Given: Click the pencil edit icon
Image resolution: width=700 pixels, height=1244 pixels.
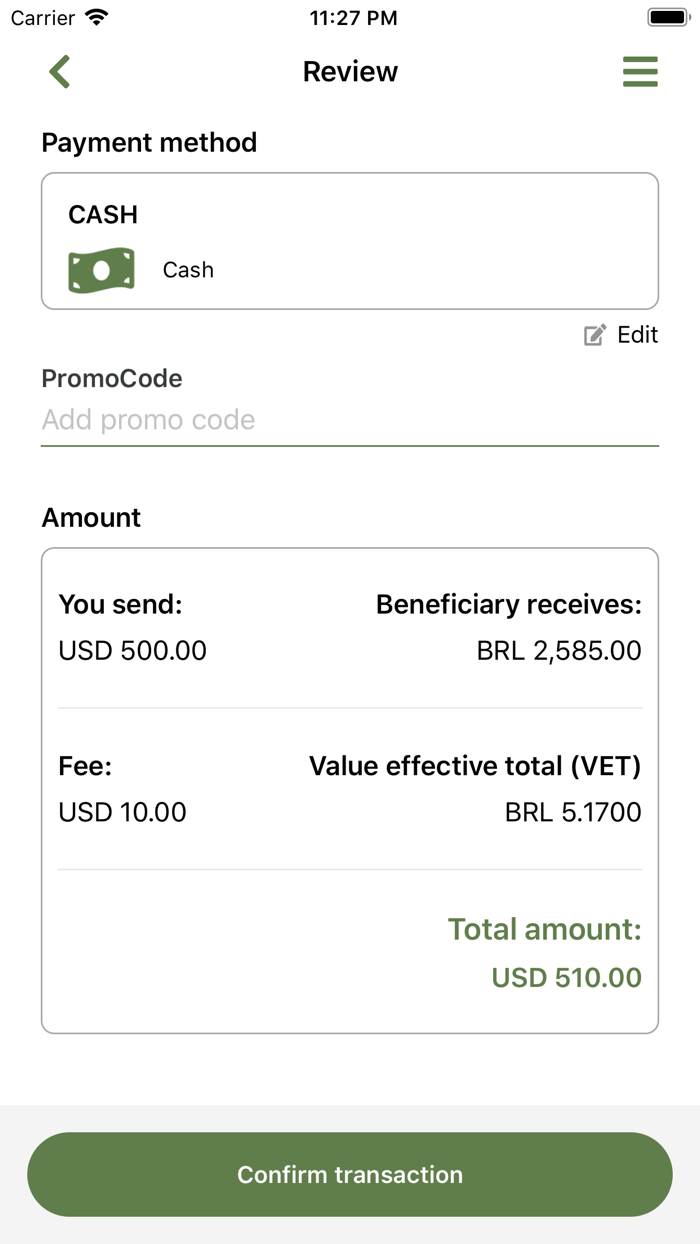Looking at the screenshot, I should click(595, 336).
